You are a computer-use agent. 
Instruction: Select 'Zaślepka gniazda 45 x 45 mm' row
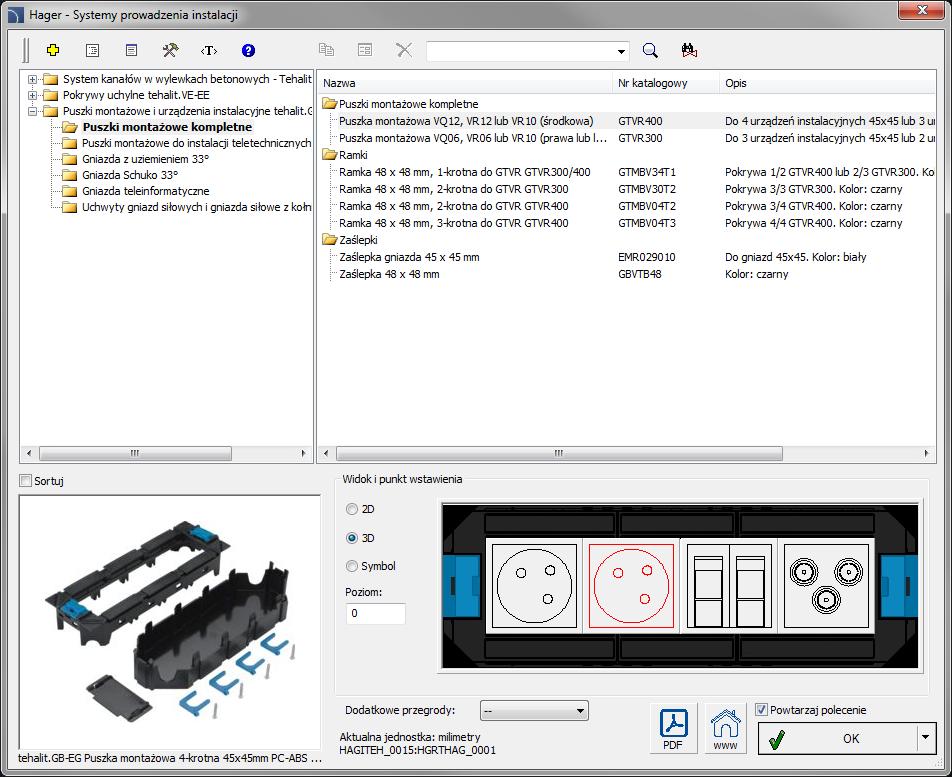tap(627, 257)
